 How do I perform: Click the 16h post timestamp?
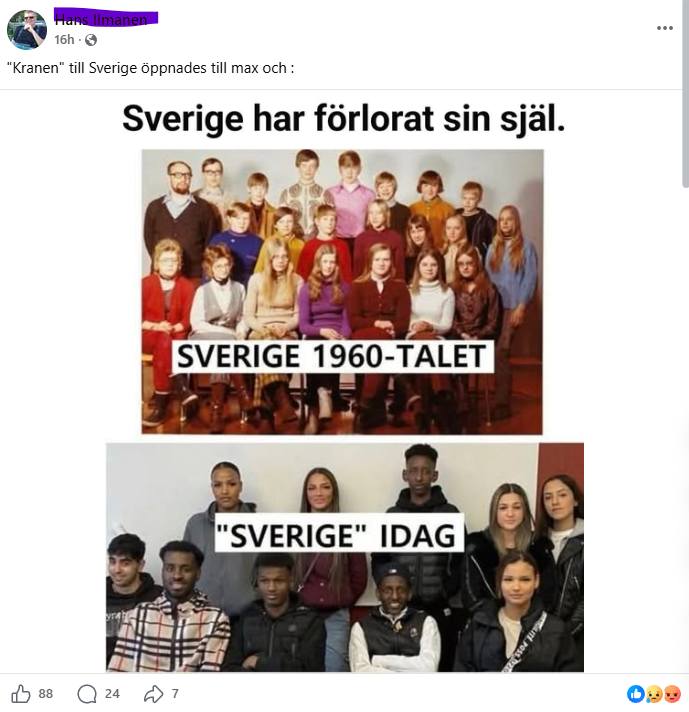(x=64, y=40)
